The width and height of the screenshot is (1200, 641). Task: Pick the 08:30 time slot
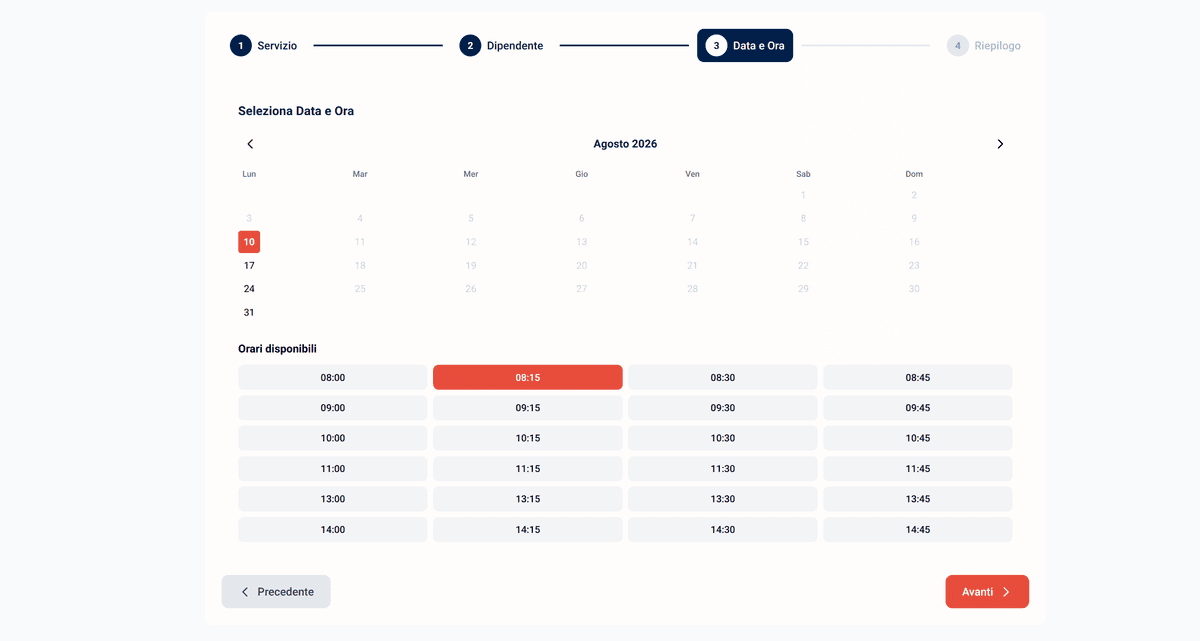[x=723, y=378]
